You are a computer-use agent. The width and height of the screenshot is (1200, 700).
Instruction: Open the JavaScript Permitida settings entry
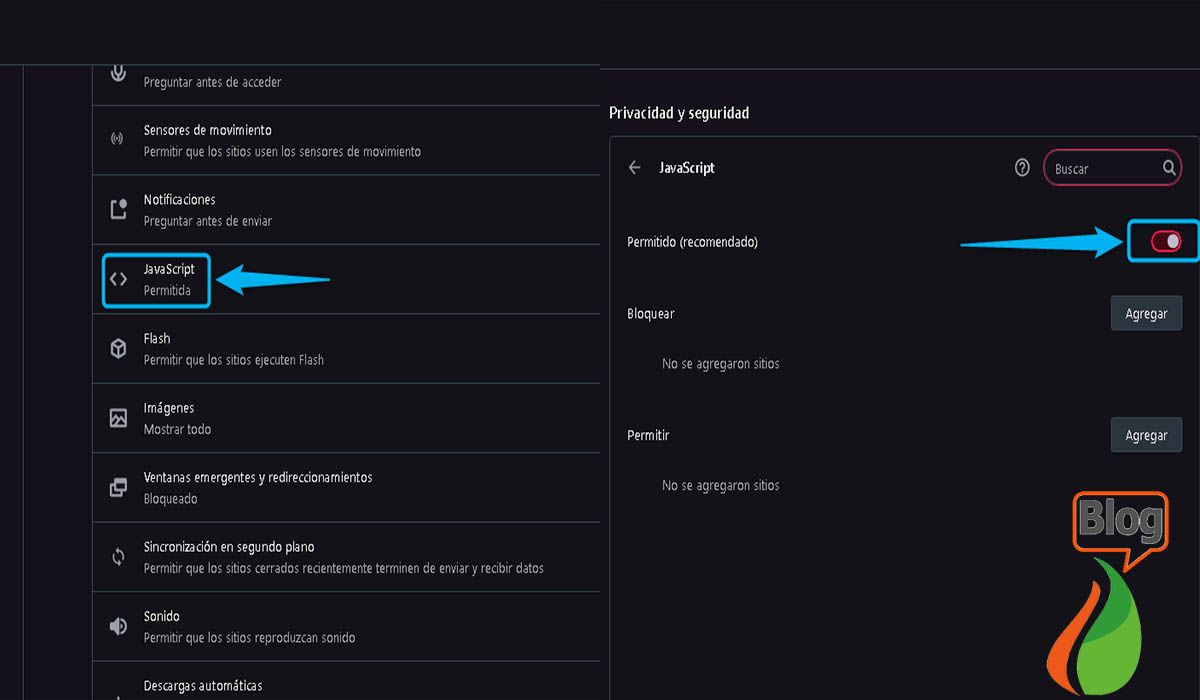coord(346,279)
